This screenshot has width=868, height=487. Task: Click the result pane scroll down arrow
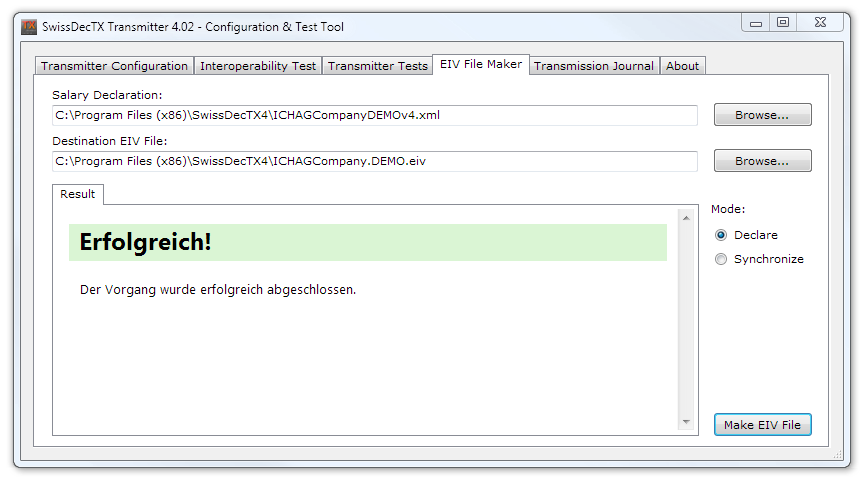[x=685, y=423]
